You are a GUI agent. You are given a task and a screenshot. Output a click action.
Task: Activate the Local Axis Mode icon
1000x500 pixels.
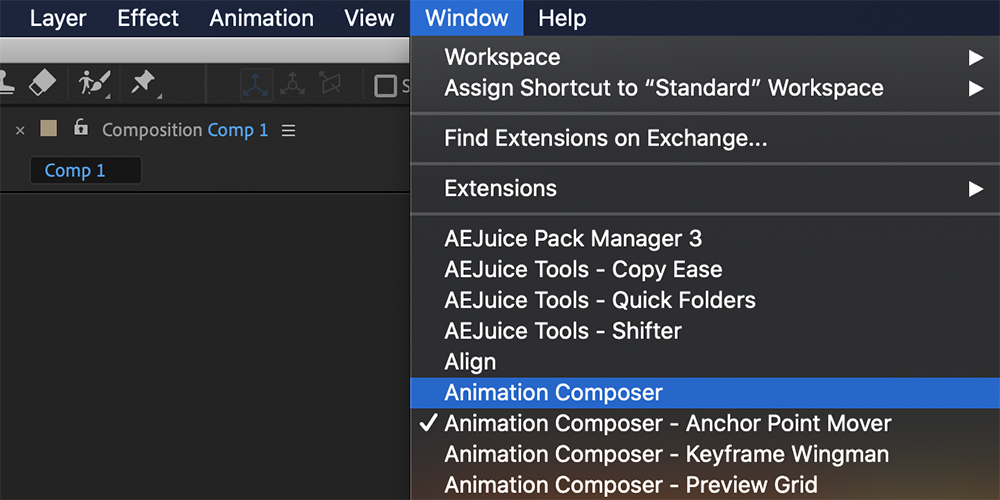pos(257,85)
